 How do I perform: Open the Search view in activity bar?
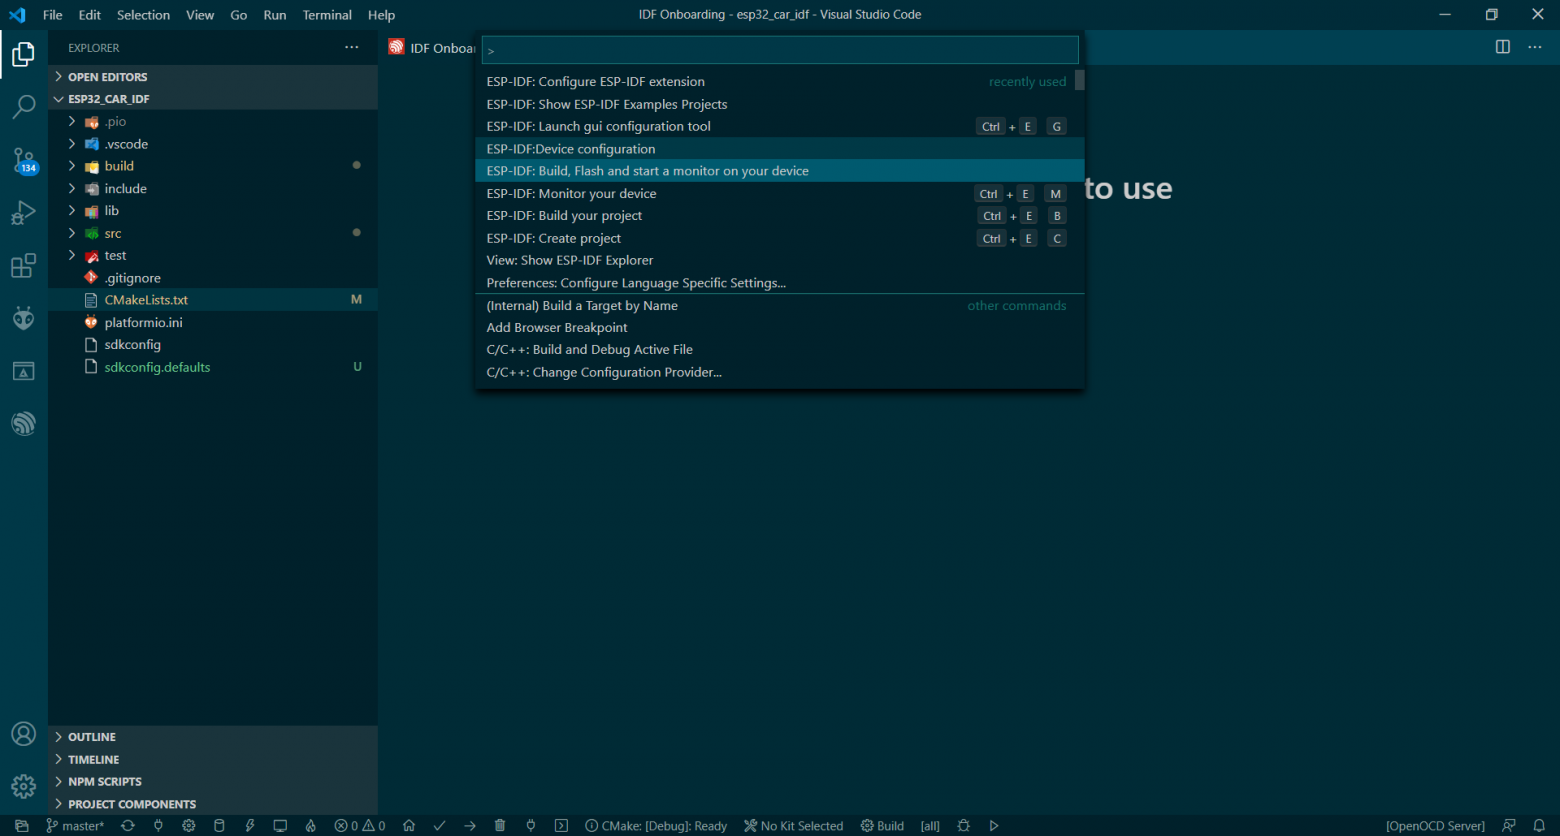pyautogui.click(x=23, y=107)
